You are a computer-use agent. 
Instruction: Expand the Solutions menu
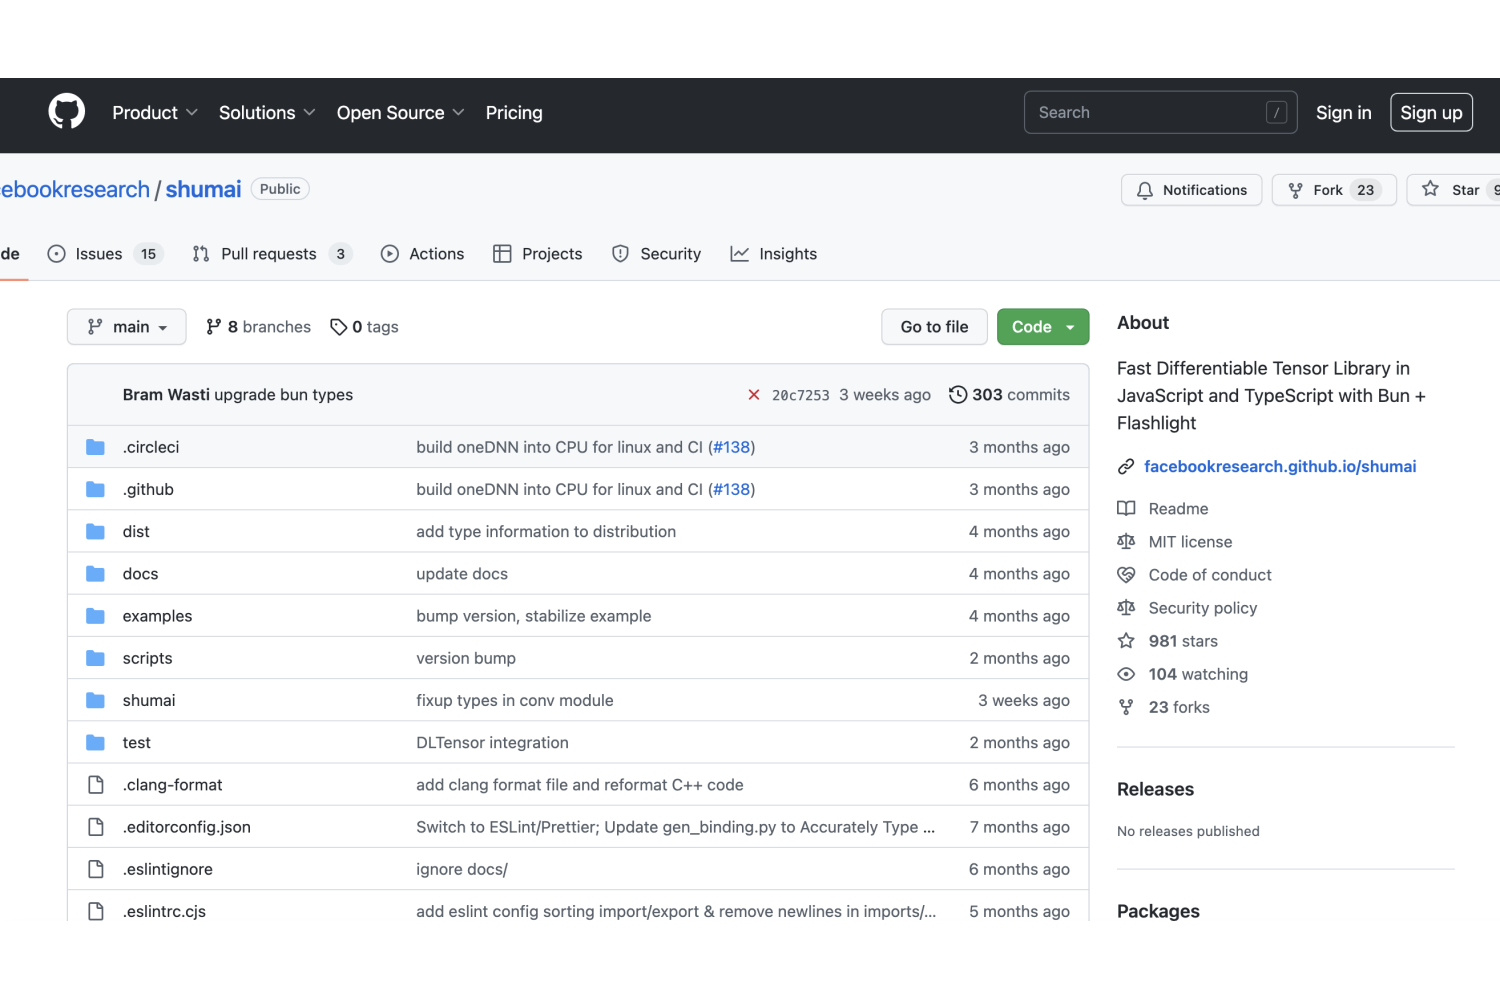(x=267, y=113)
